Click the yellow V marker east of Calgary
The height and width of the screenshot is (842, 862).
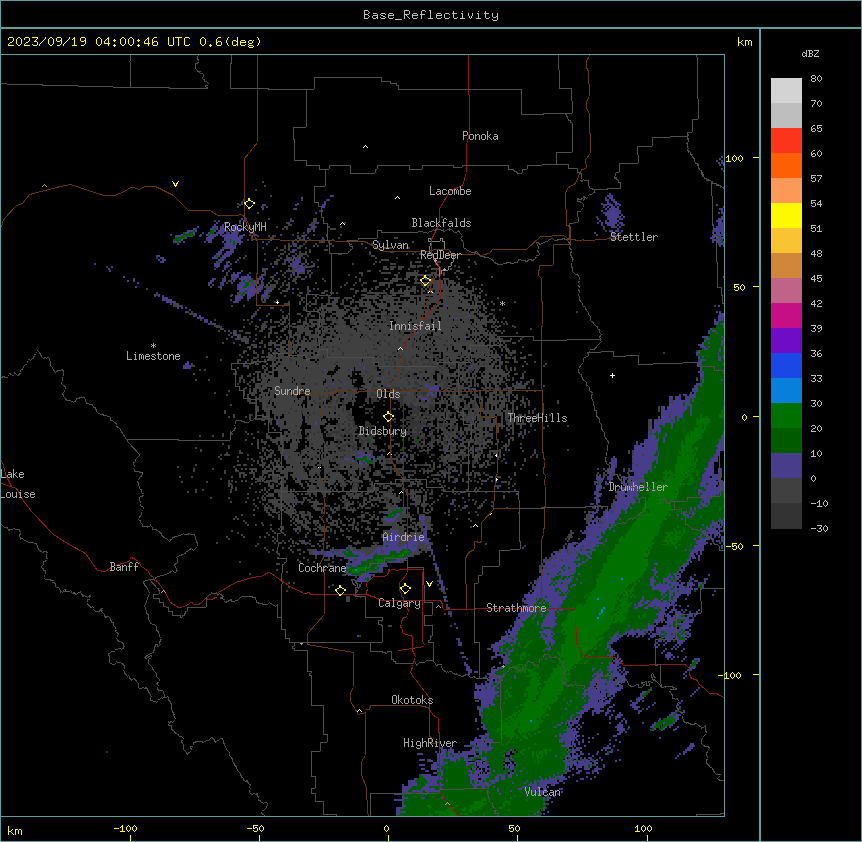coord(429,584)
